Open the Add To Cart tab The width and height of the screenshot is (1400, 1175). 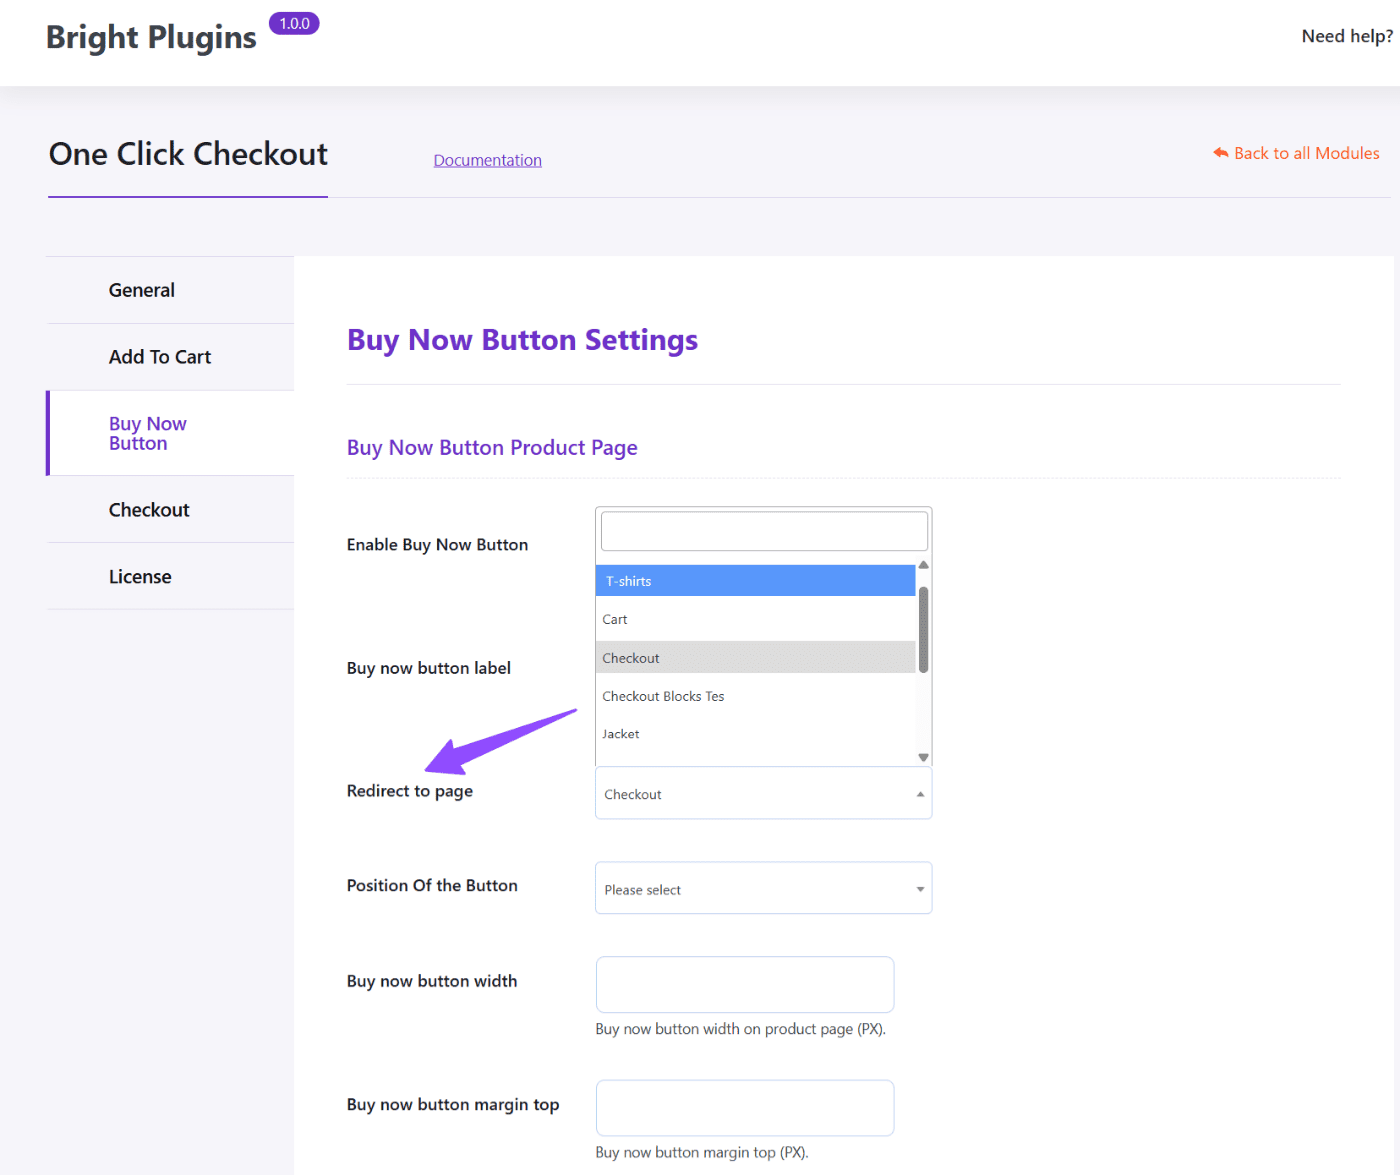tap(160, 356)
